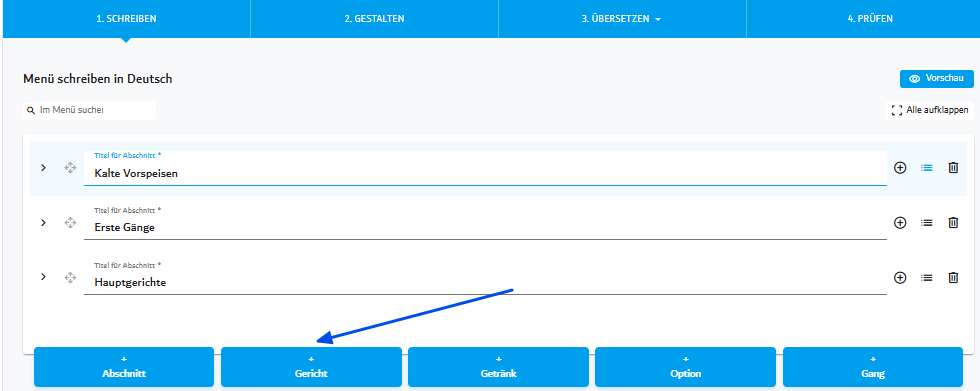Click plus icon on Kalte Vorspeisen row
The width and height of the screenshot is (980, 391).
900,168
